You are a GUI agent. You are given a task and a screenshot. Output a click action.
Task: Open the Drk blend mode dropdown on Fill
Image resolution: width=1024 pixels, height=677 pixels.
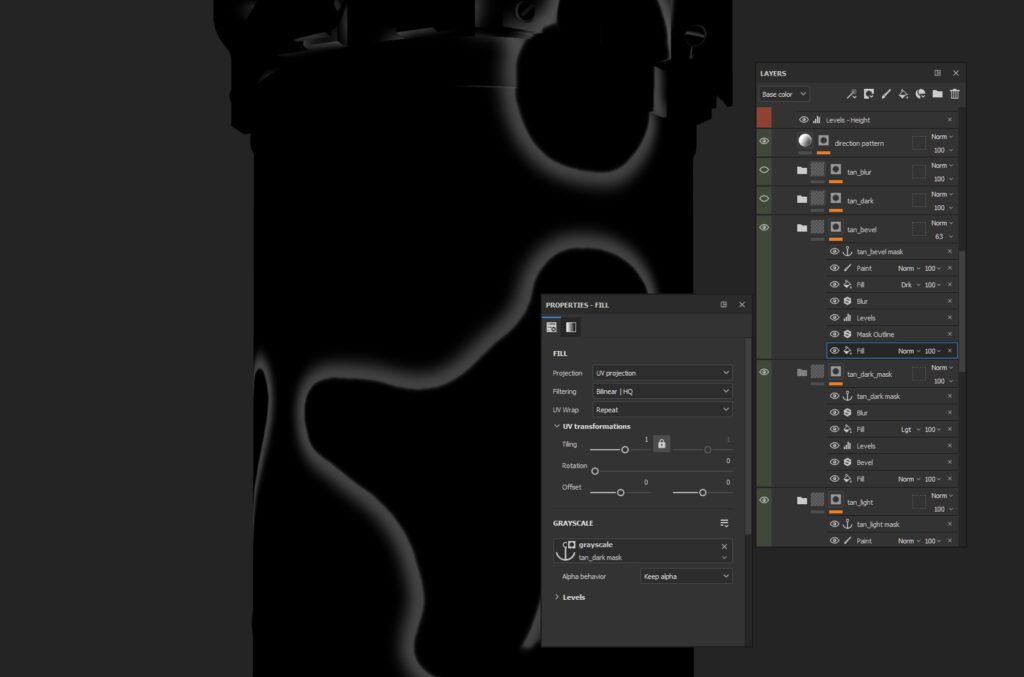(x=910, y=285)
